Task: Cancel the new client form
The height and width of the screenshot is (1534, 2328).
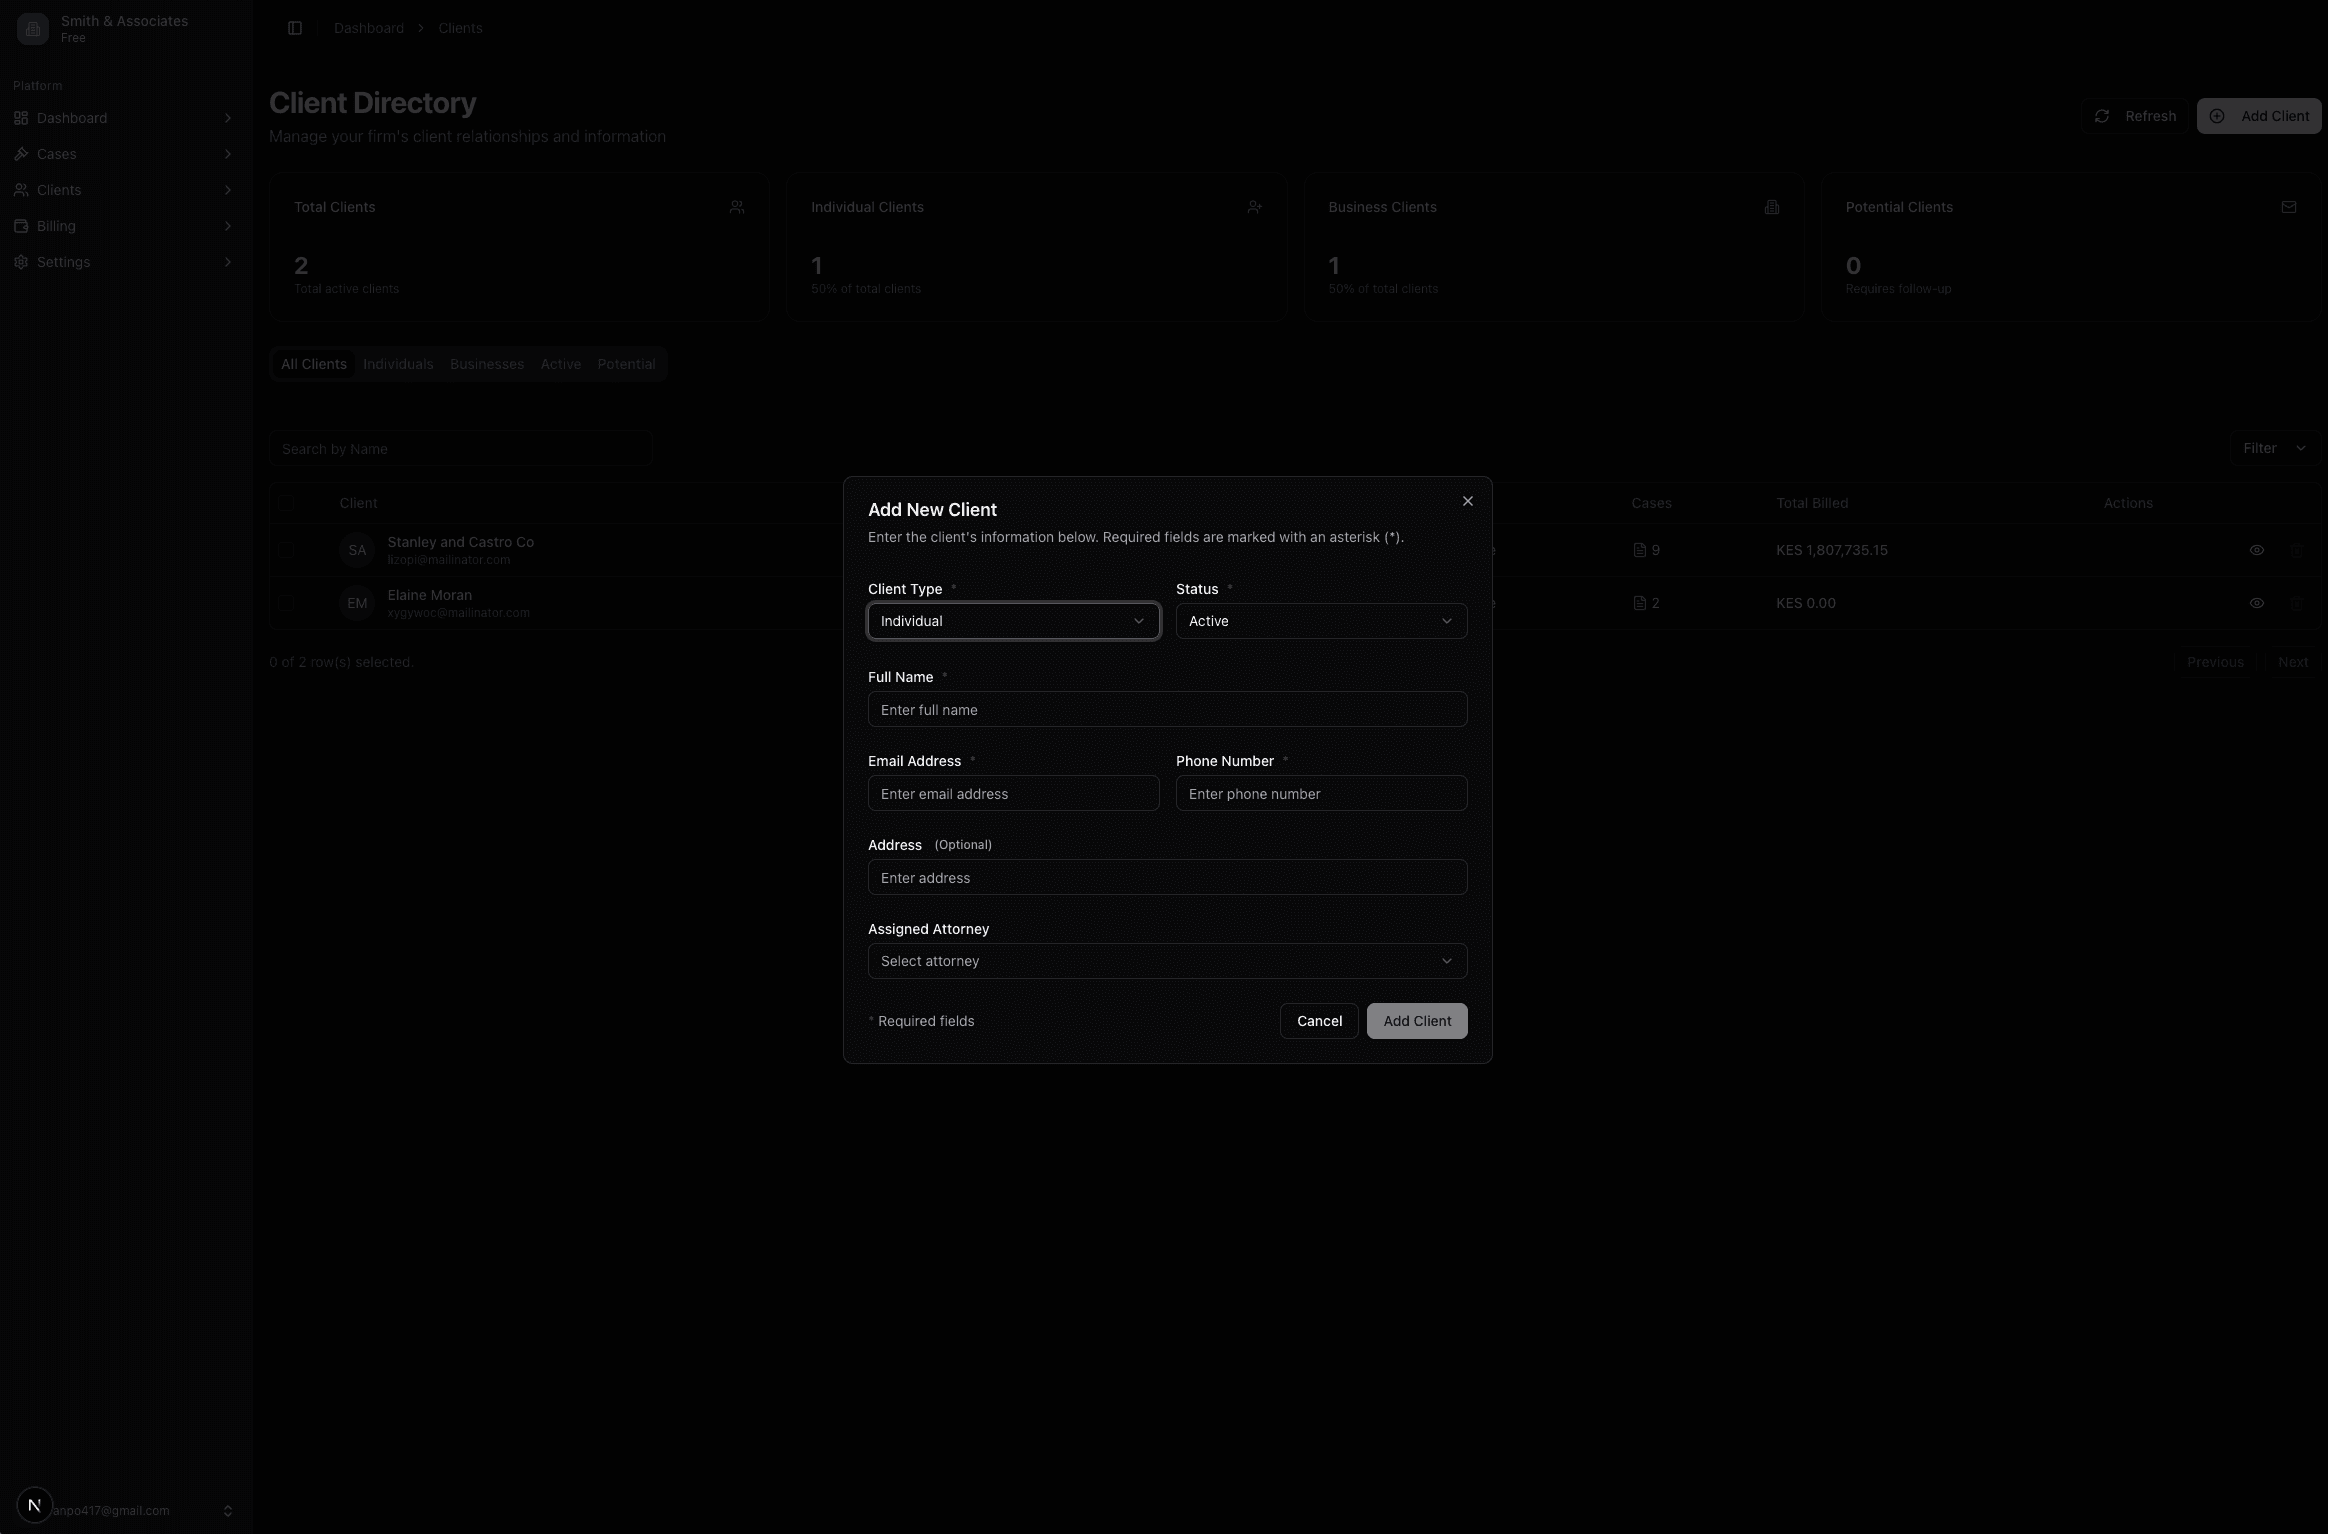Action: click(x=1319, y=1021)
